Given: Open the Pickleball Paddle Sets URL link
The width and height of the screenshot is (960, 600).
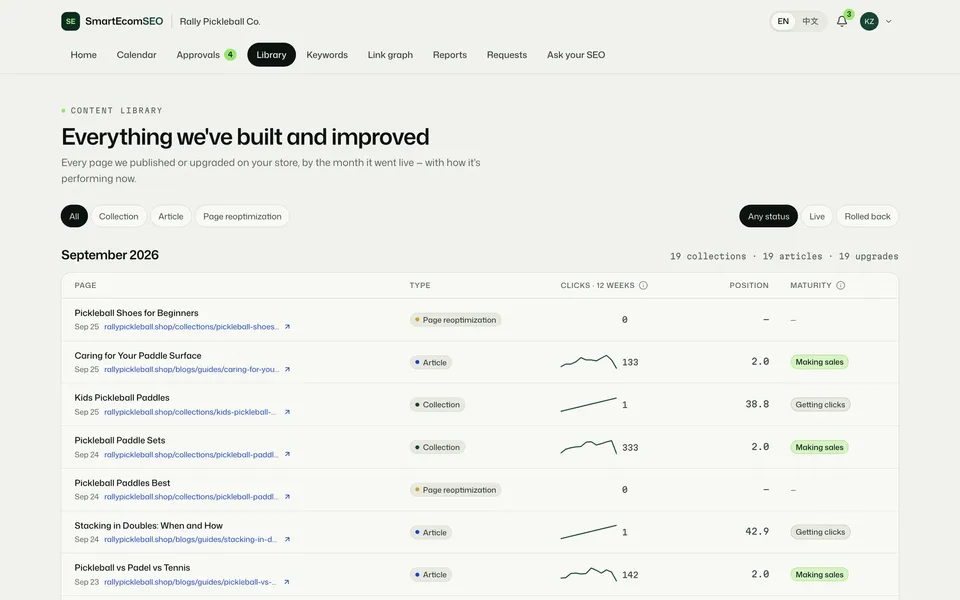Looking at the screenshot, I should click(191, 454).
